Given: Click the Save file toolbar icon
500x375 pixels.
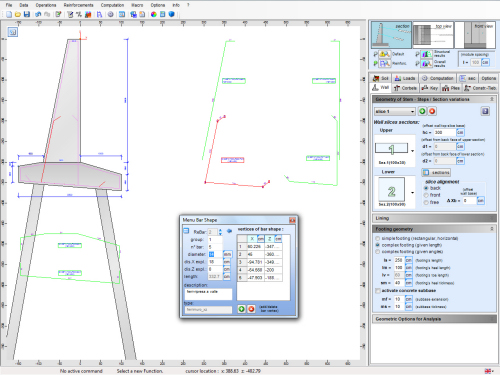Looking at the screenshot, I should 27,14.
